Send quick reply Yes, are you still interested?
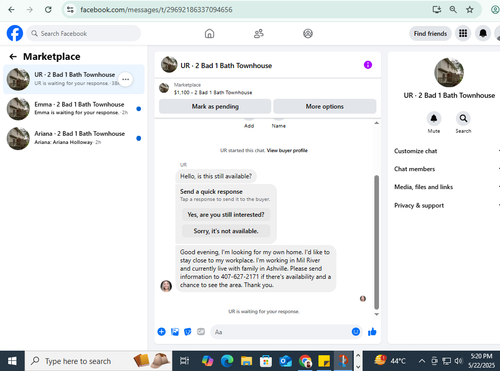This screenshot has width=500, height=371. [226, 215]
